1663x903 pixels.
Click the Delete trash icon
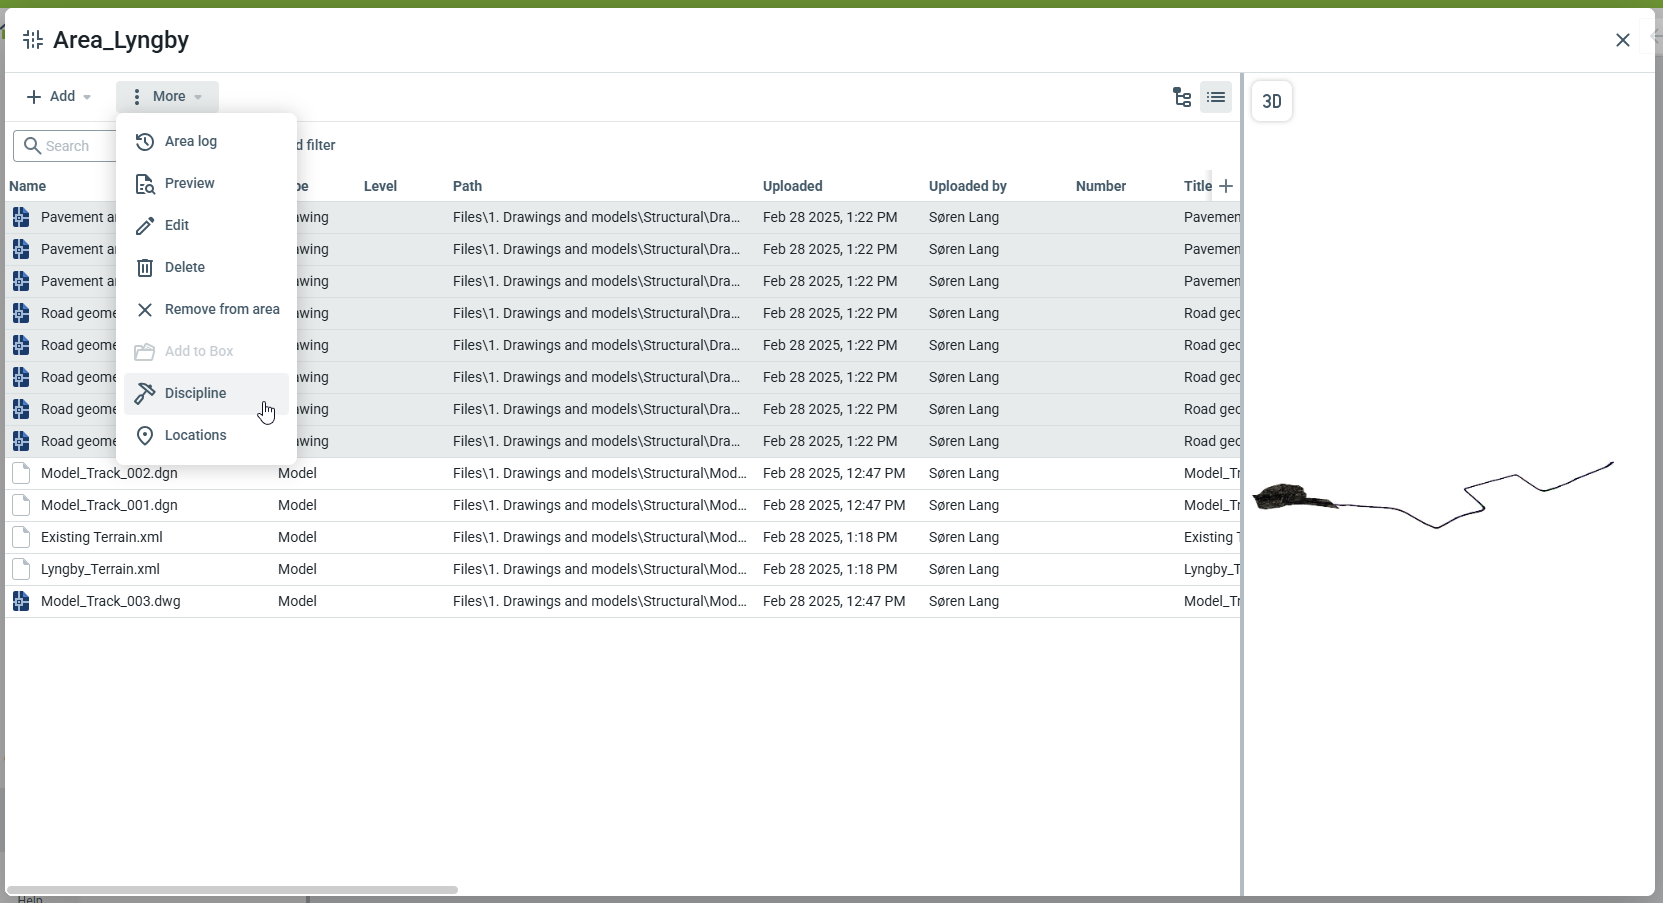145,268
